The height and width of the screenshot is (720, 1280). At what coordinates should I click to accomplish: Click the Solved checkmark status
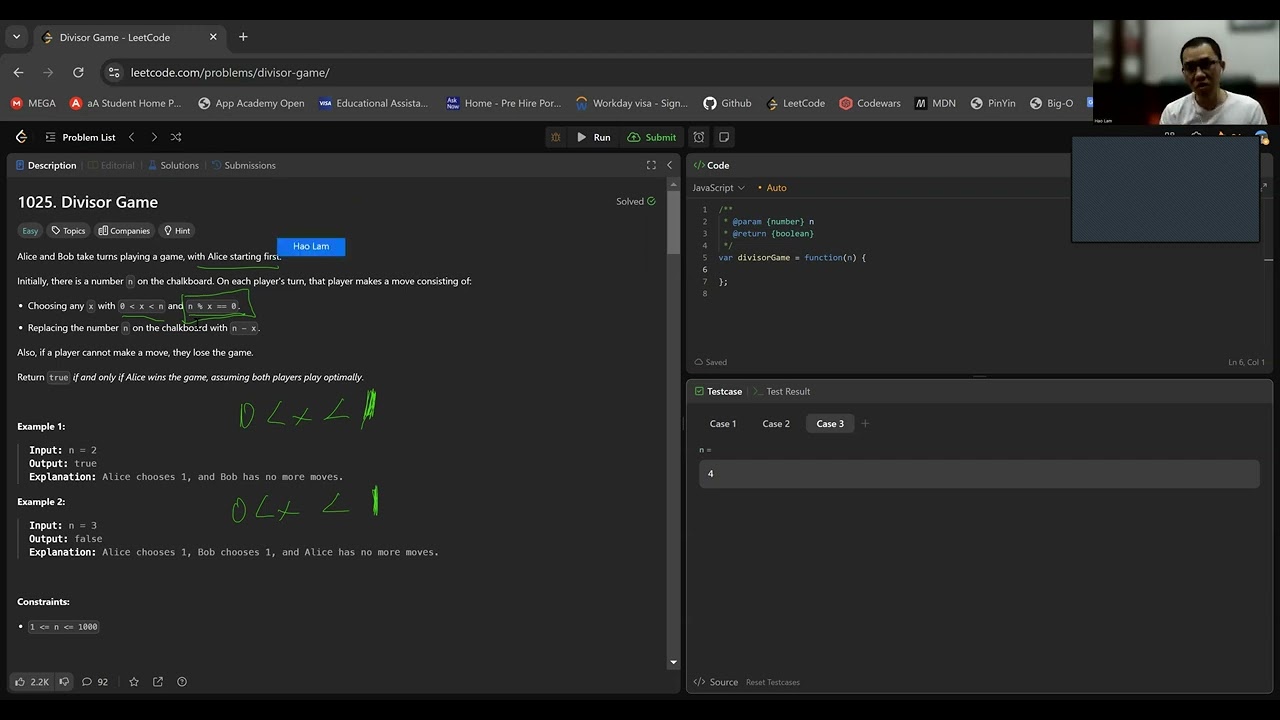[x=636, y=201]
